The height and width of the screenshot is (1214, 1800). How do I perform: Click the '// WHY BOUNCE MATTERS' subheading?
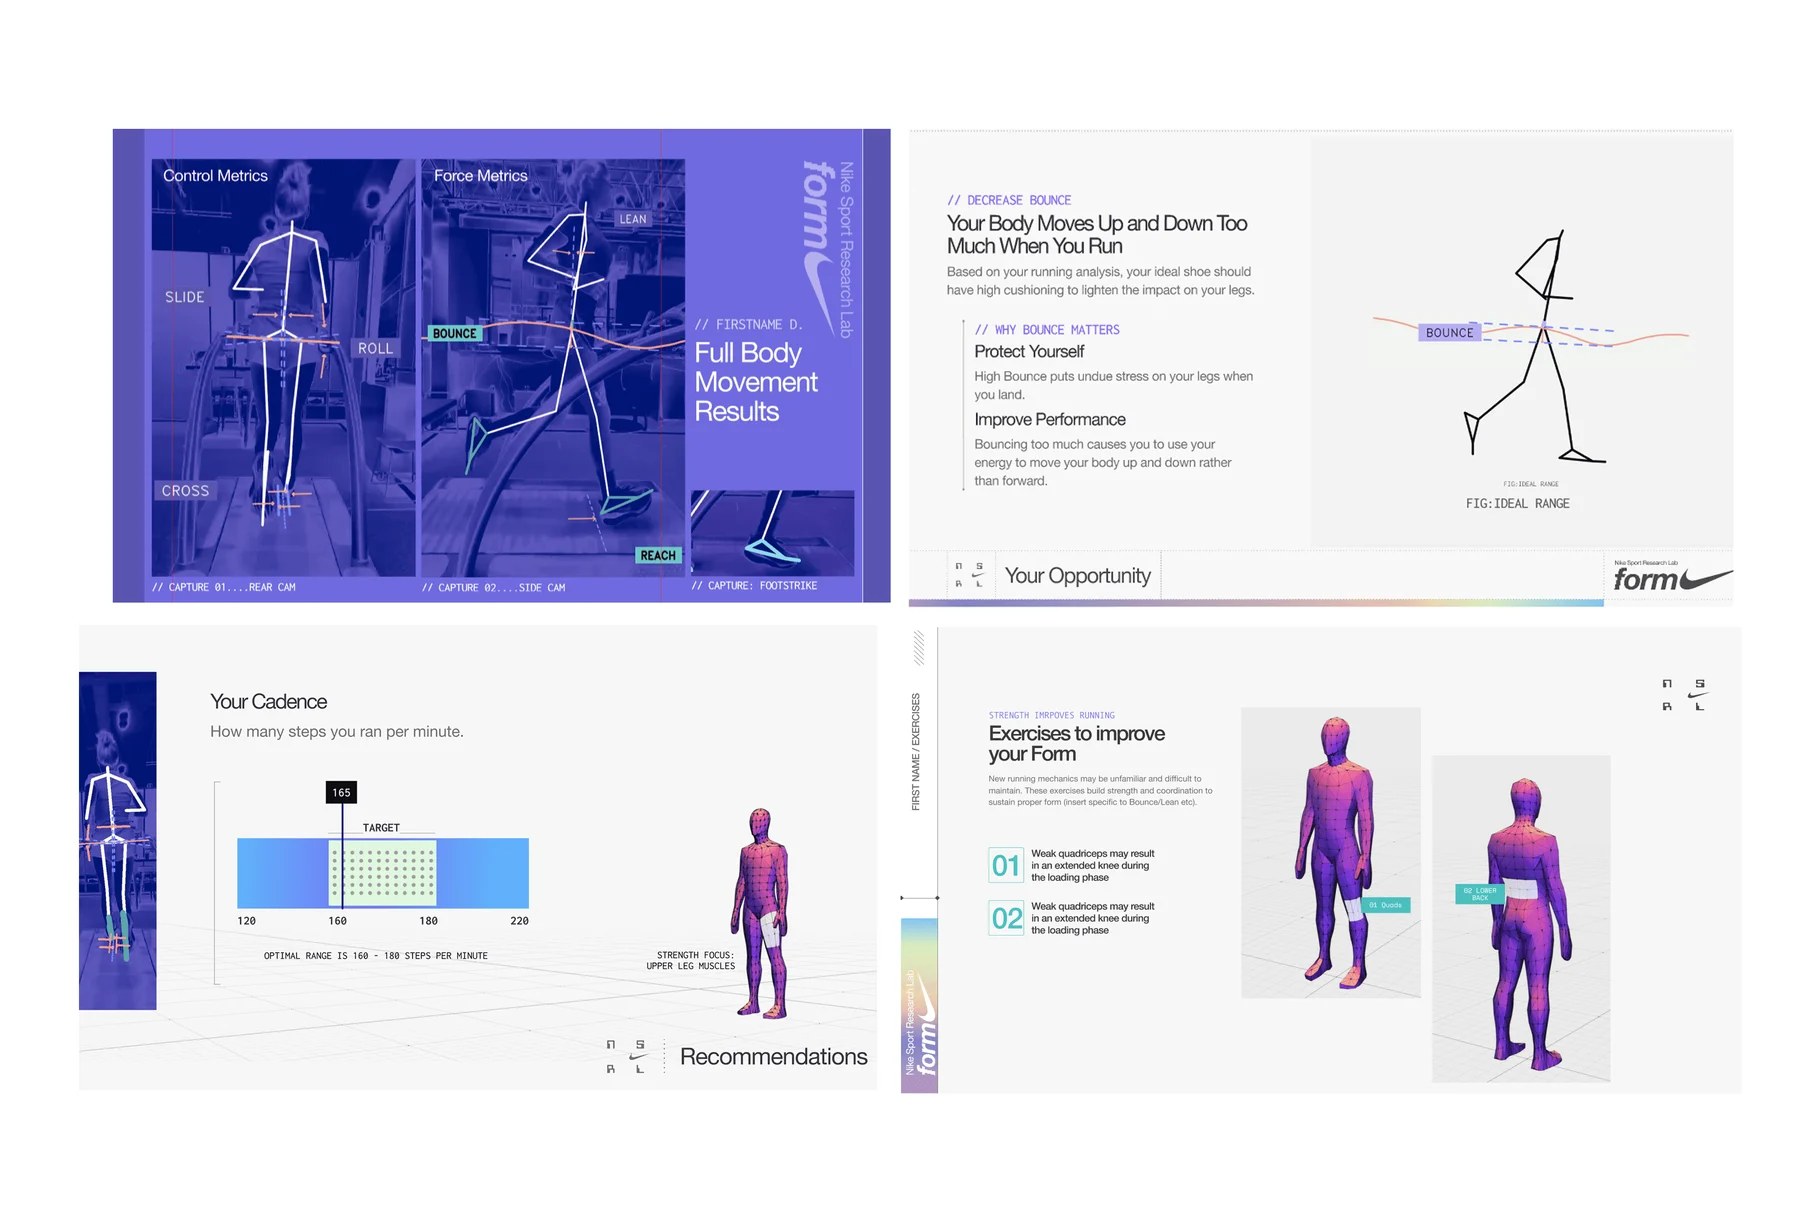(1047, 330)
